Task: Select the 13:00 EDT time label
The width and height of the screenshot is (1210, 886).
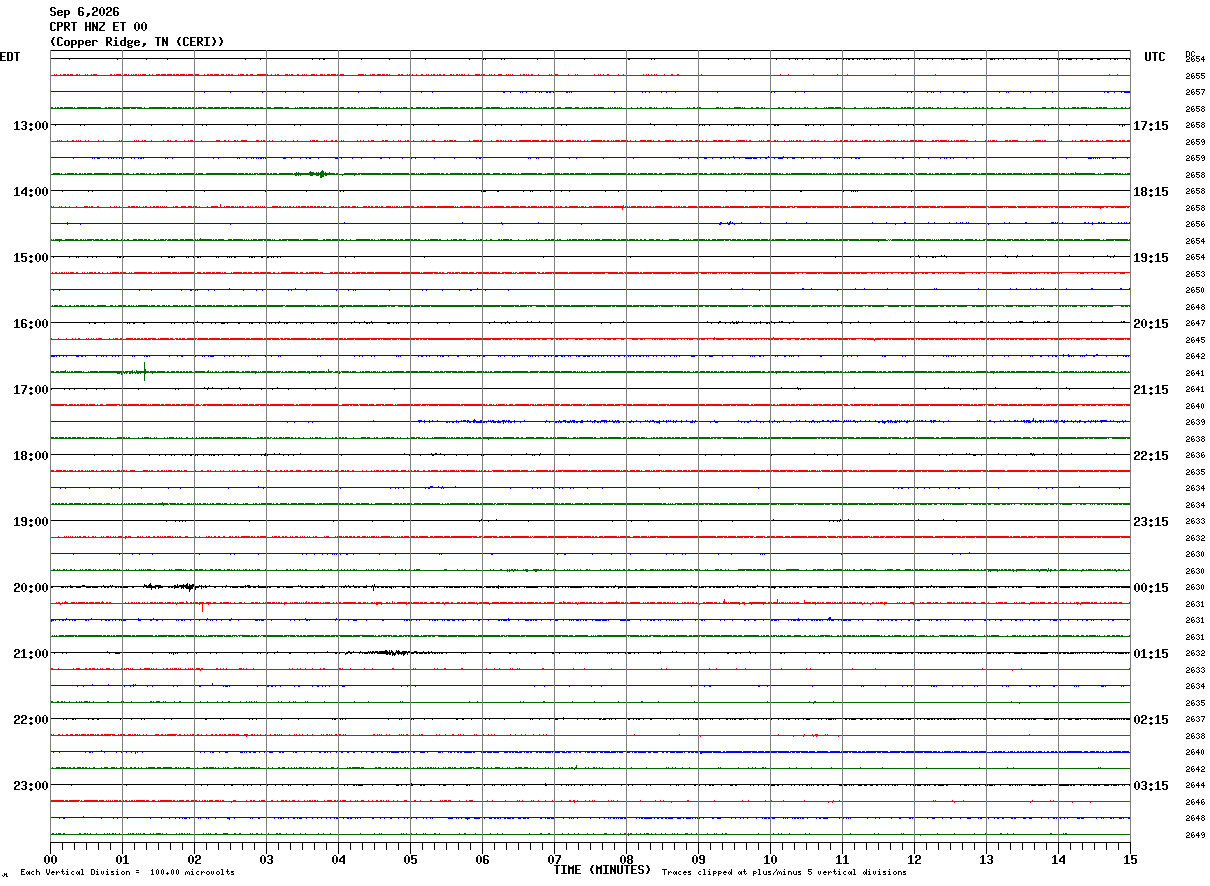Action: pos(30,126)
